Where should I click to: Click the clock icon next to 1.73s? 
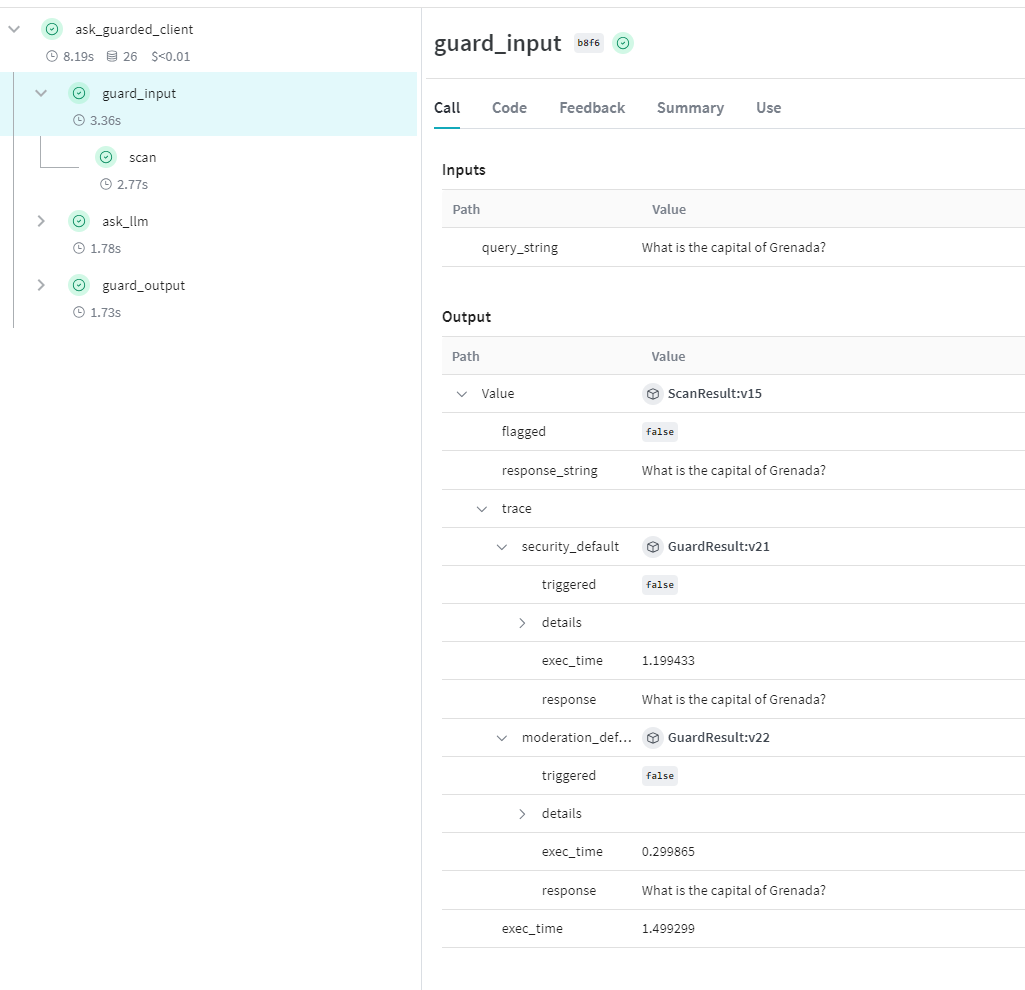pos(78,313)
